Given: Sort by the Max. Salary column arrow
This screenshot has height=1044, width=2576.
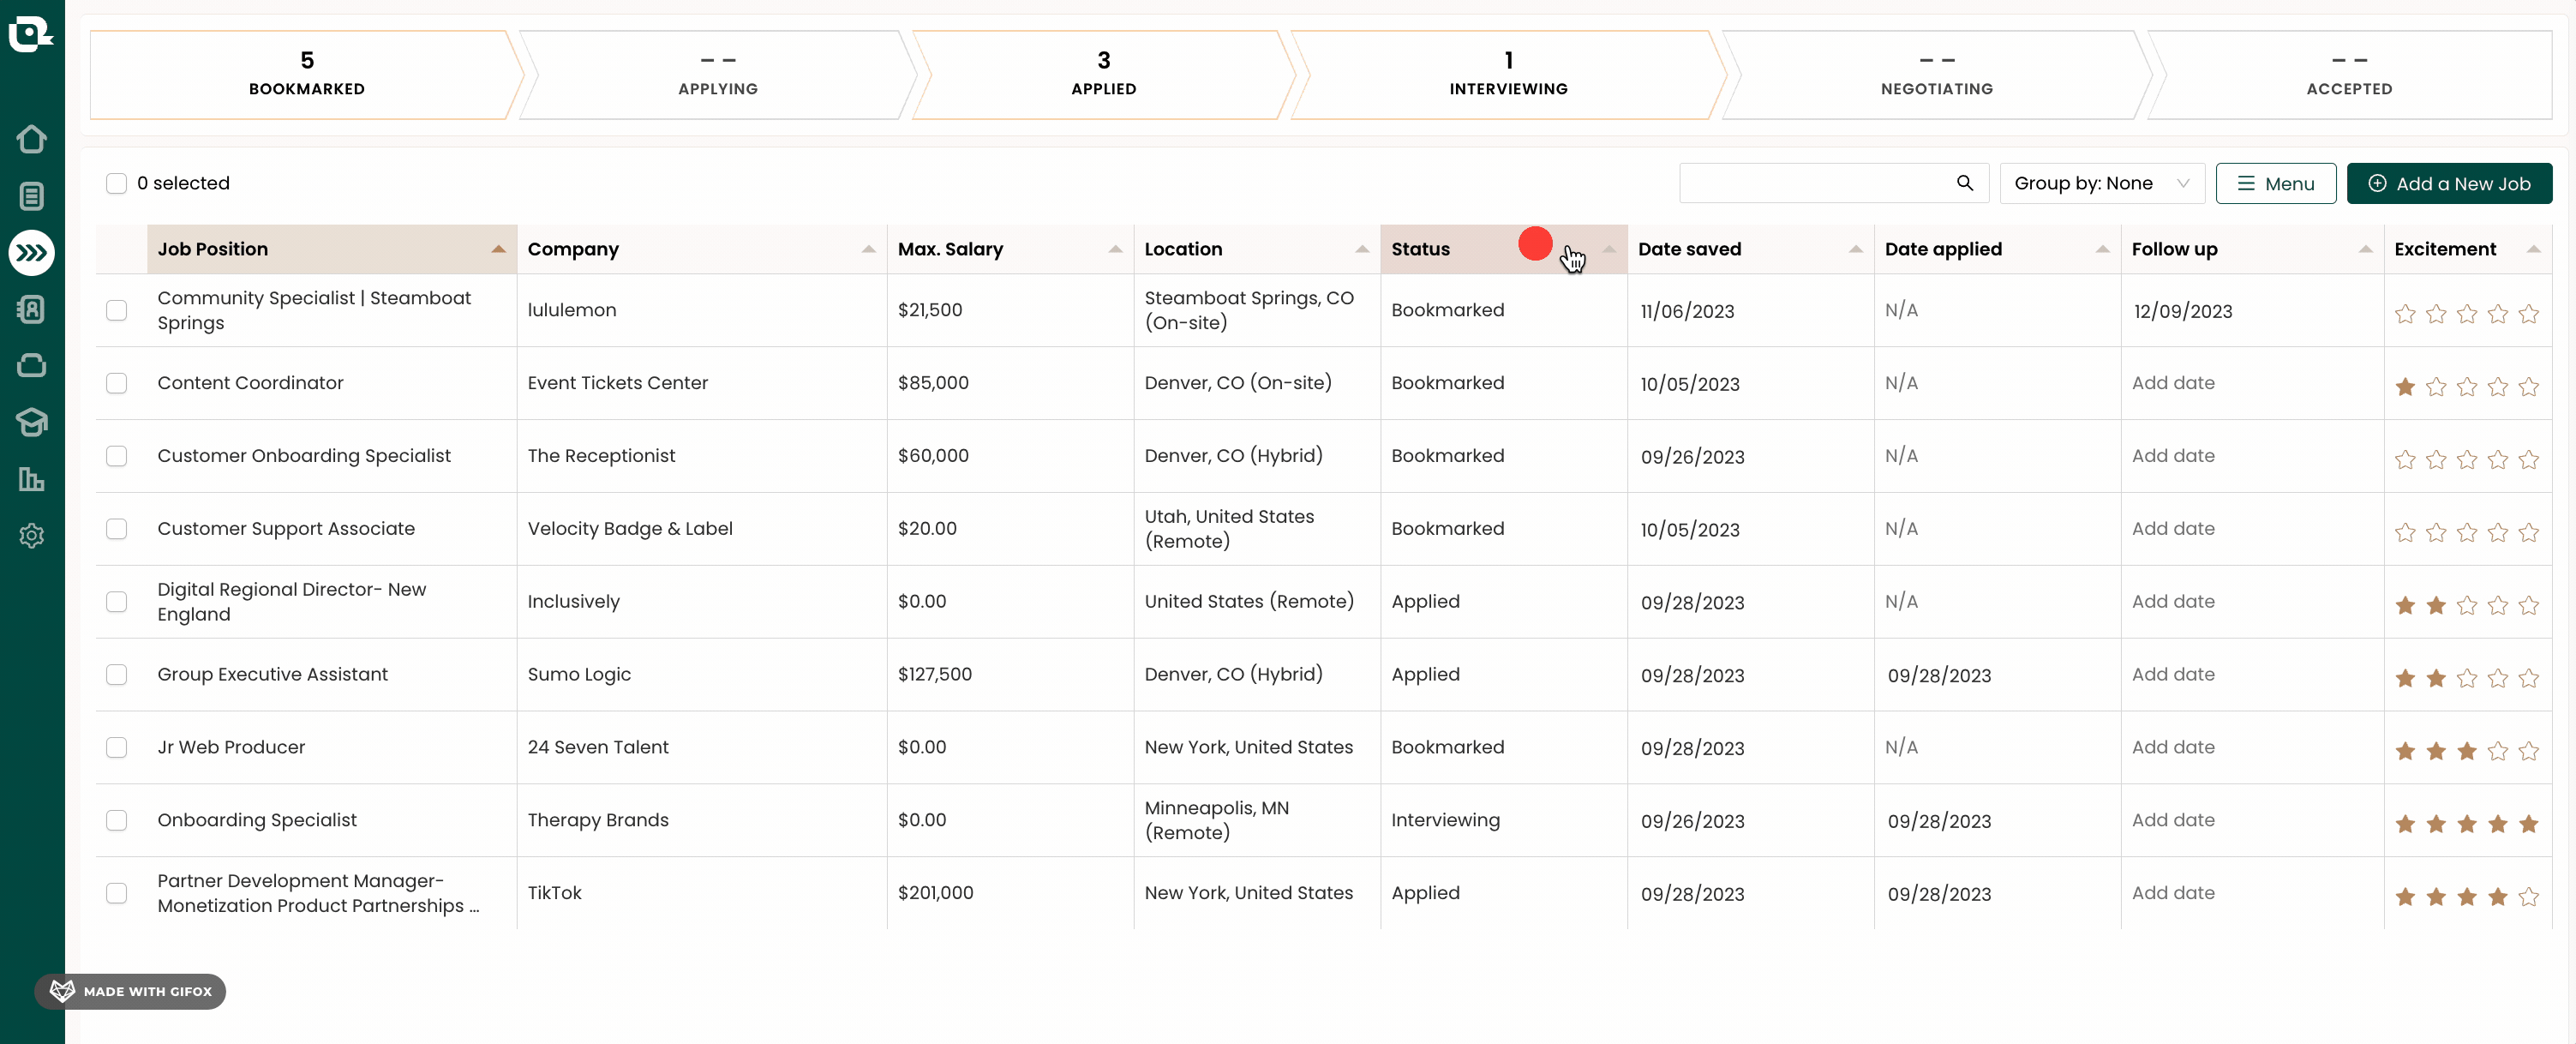Looking at the screenshot, I should pos(1115,249).
